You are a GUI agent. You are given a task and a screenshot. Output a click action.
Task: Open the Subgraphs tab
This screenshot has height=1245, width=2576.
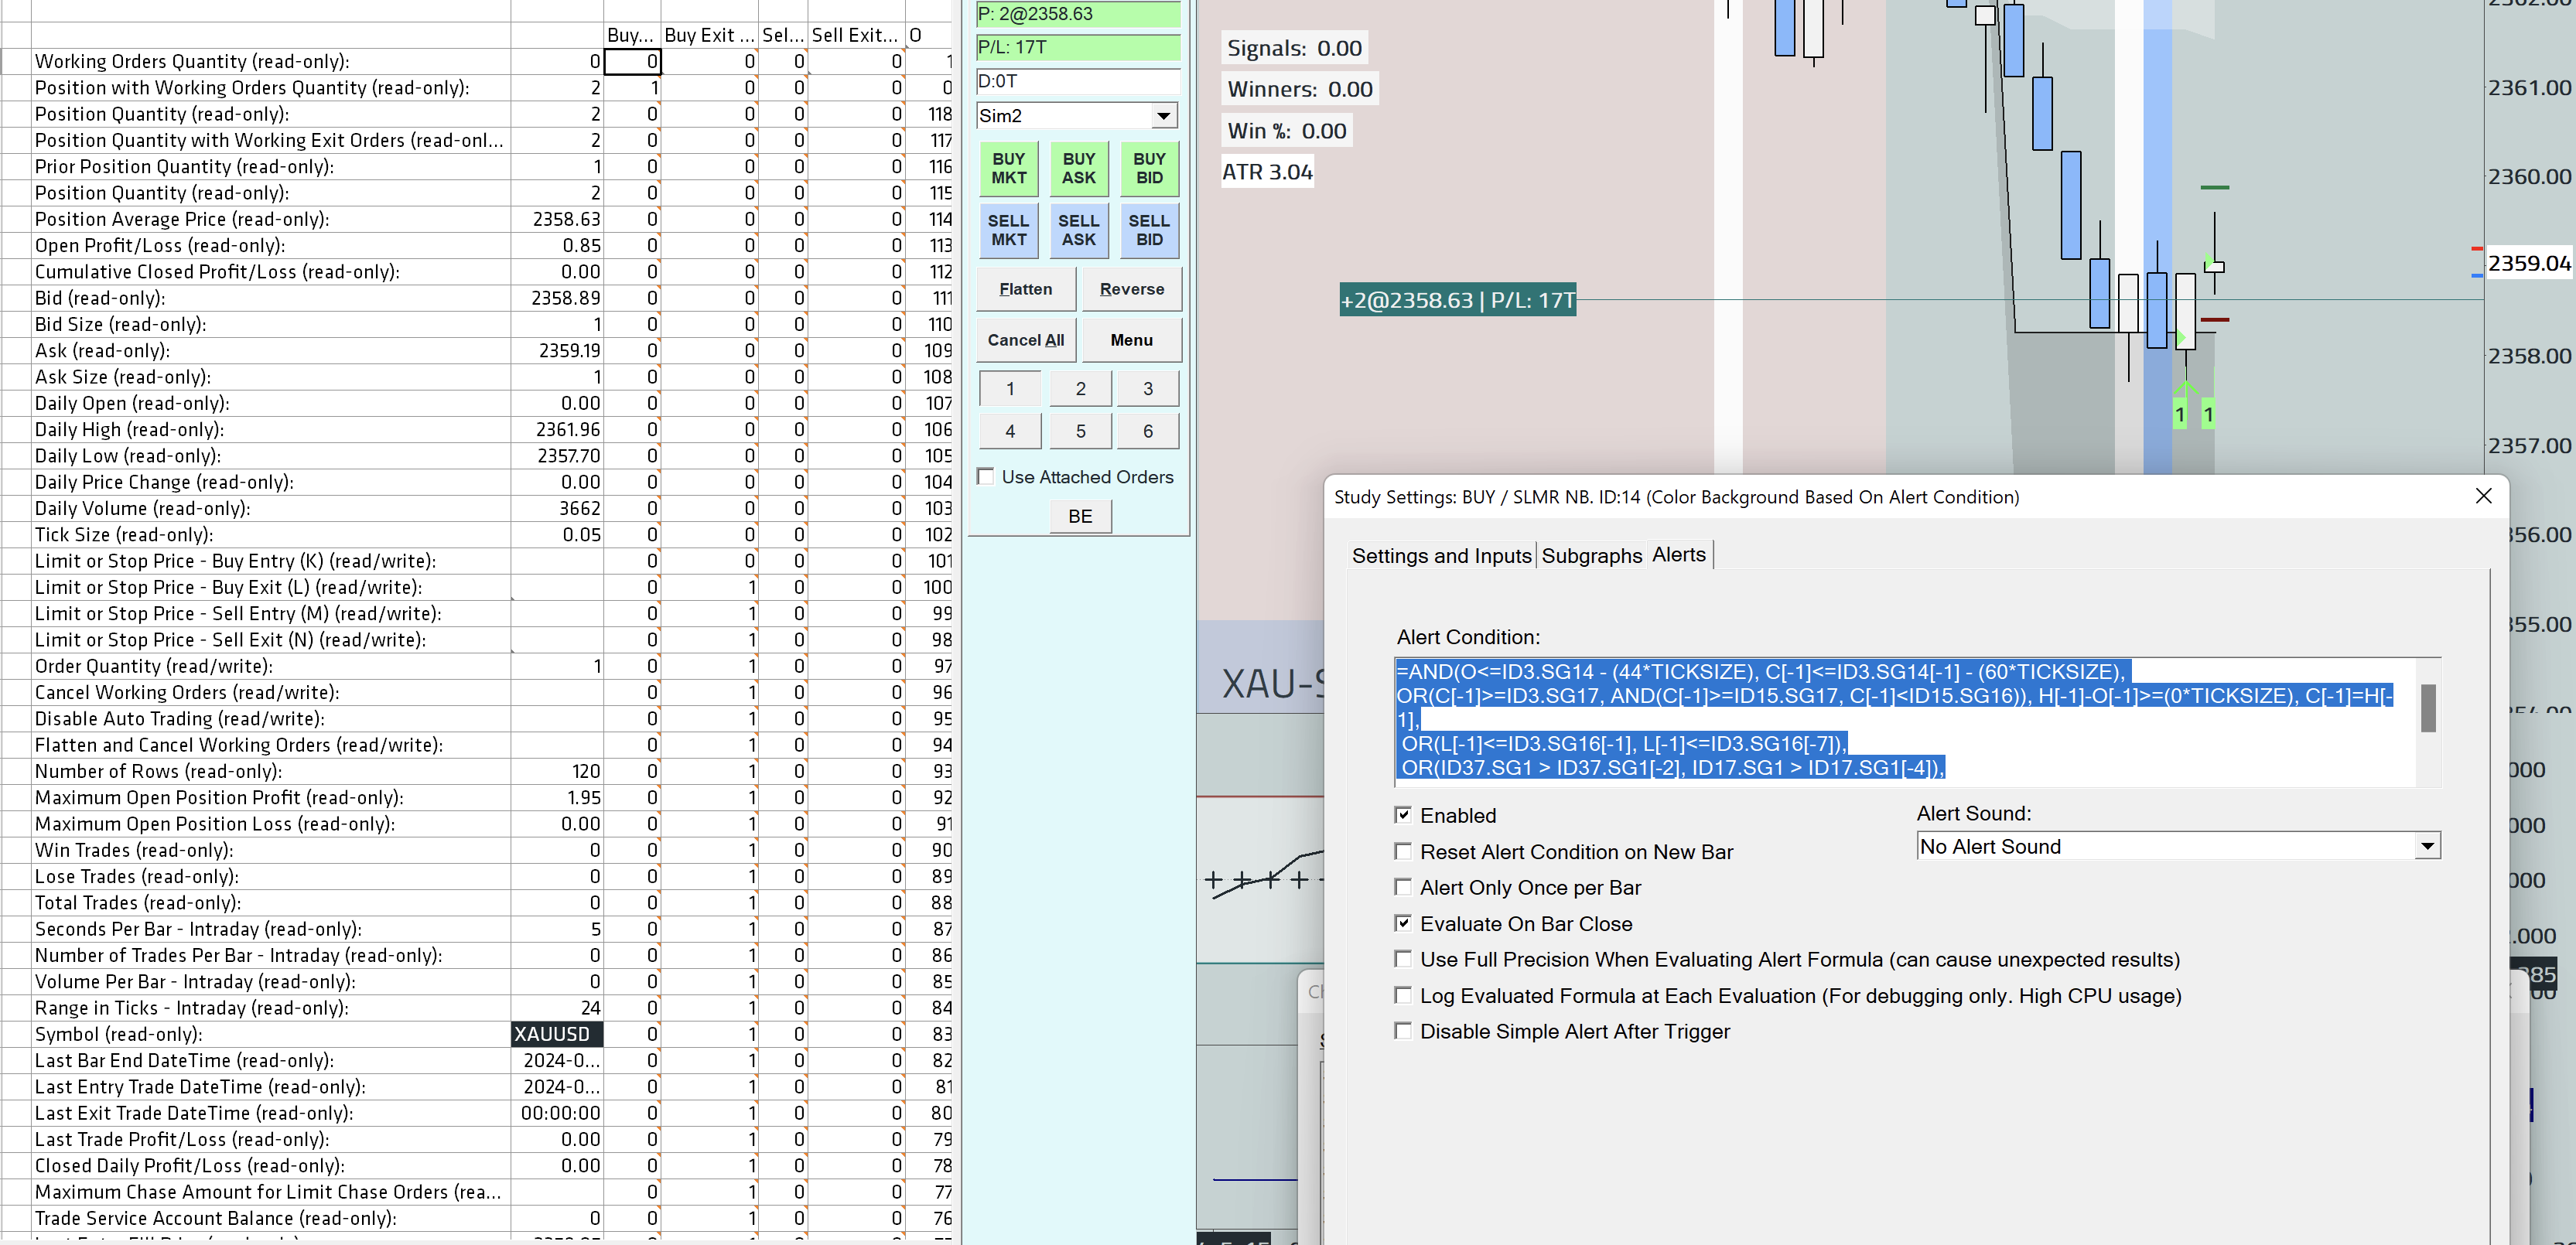pyautogui.click(x=1591, y=556)
